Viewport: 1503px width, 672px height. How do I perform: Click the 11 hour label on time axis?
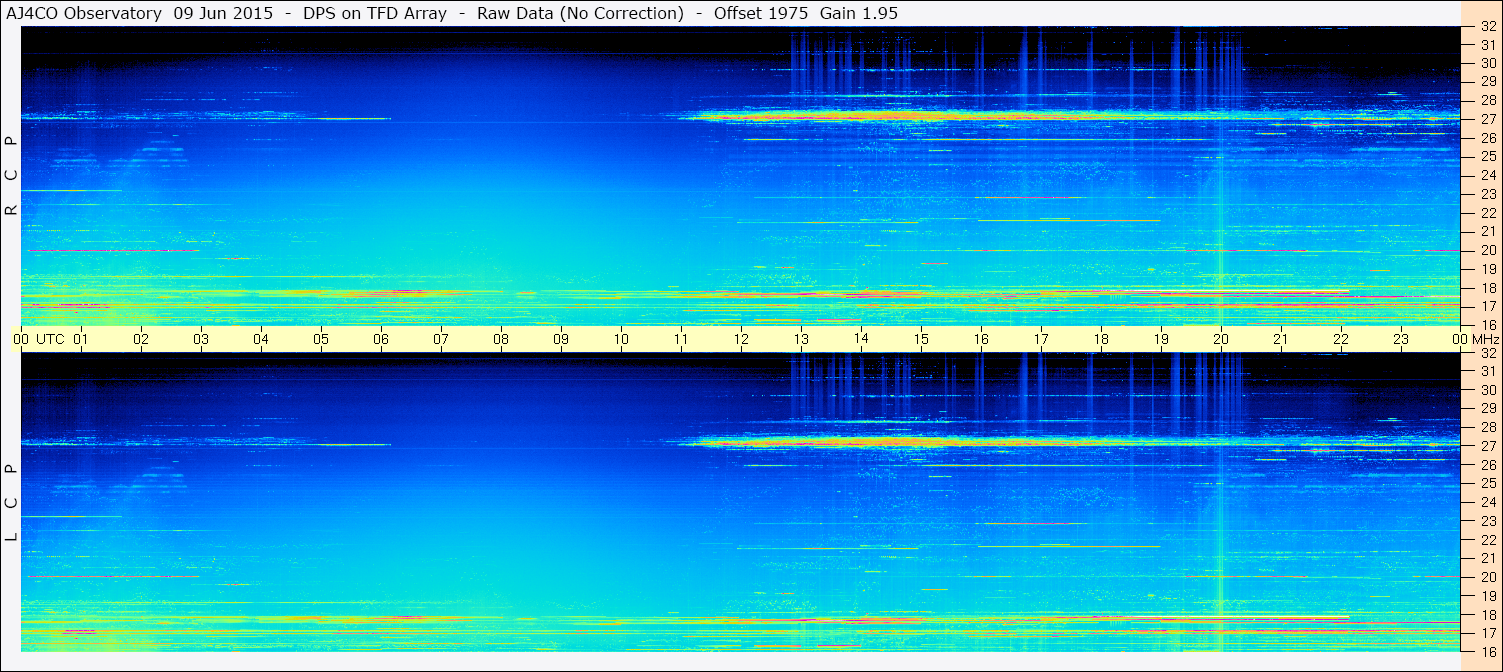[681, 339]
